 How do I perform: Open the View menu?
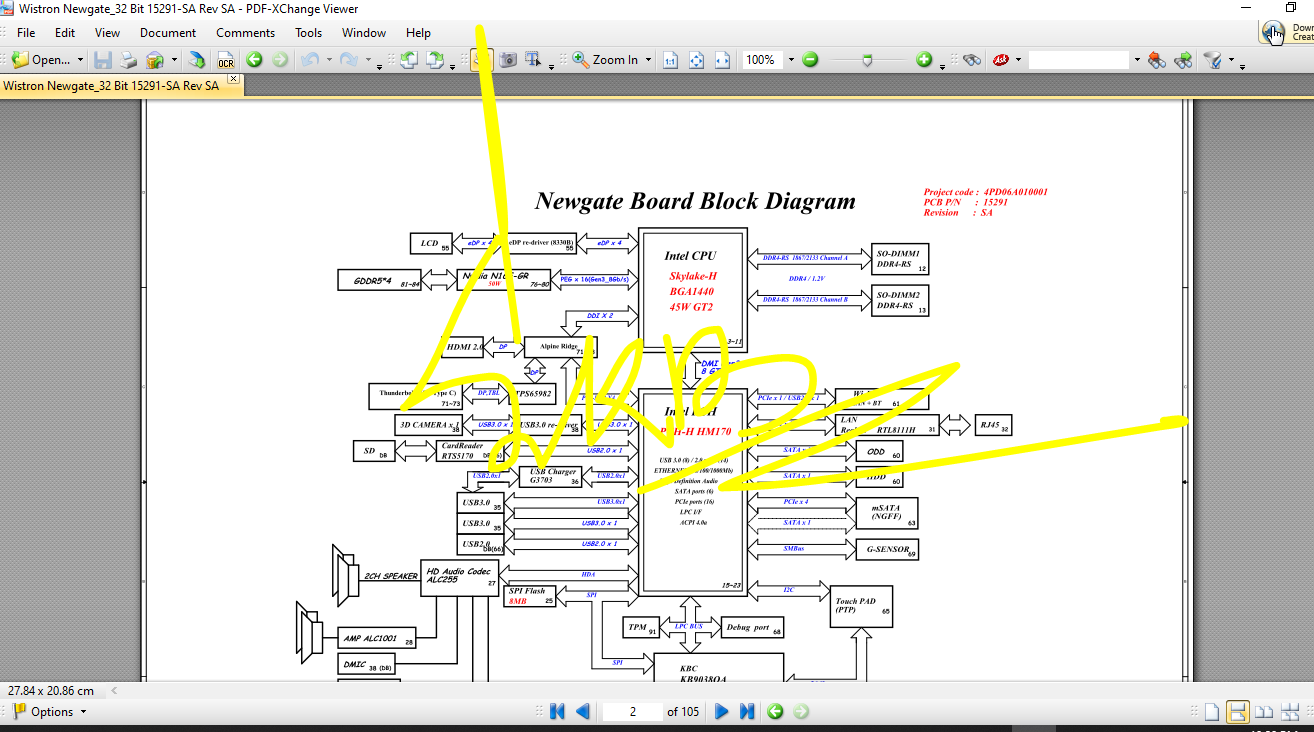pos(108,33)
